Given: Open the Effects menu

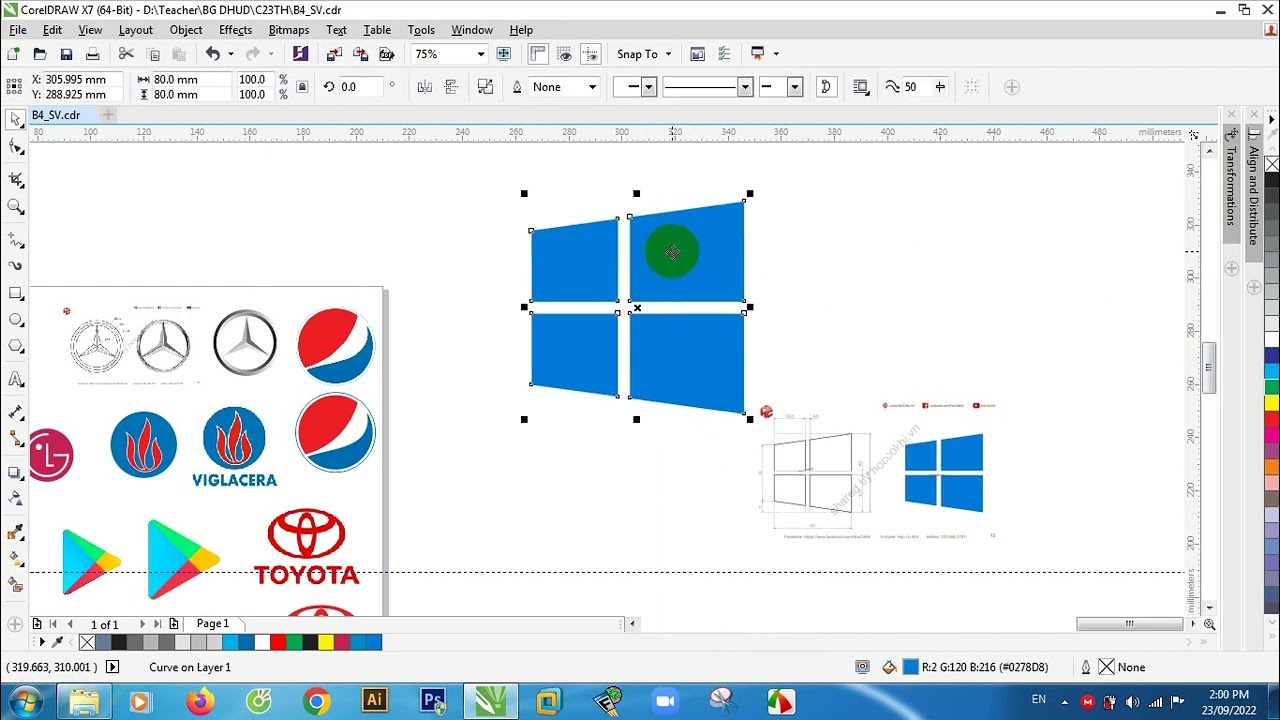Looking at the screenshot, I should coord(236,30).
